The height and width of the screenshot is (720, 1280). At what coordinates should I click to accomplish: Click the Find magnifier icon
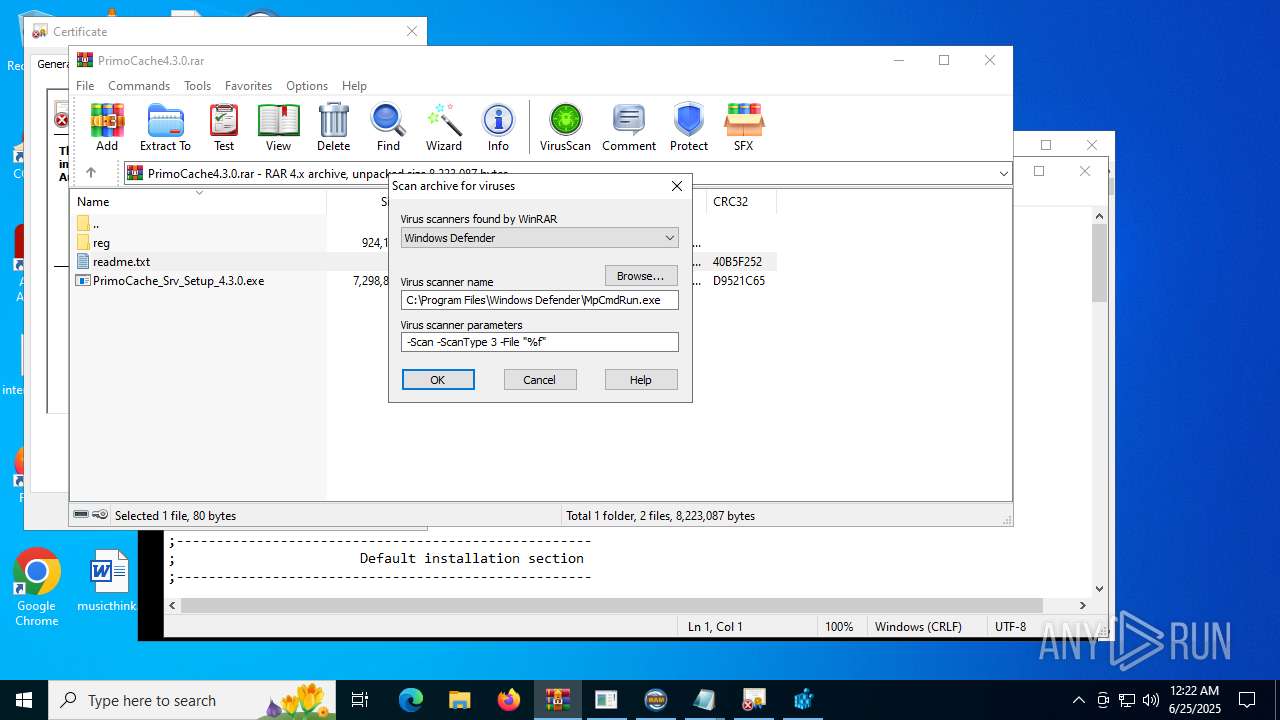(x=388, y=127)
